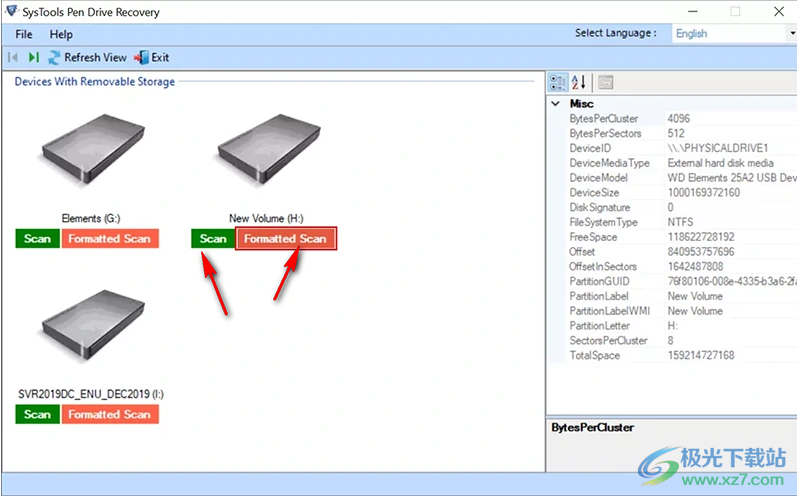Sort properties alphabetically with A-Z icon
This screenshot has width=797, height=496.
tap(580, 82)
